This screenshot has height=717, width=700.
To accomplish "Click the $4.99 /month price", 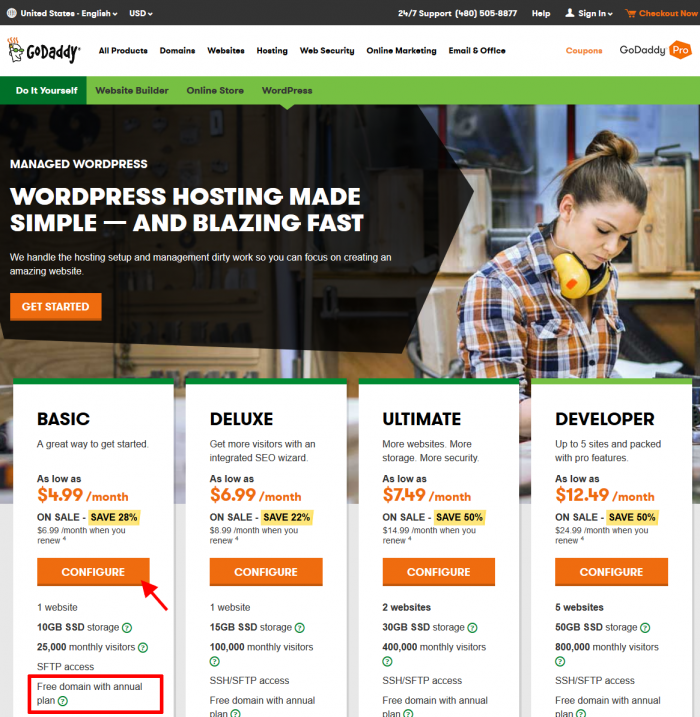I will (83, 495).
